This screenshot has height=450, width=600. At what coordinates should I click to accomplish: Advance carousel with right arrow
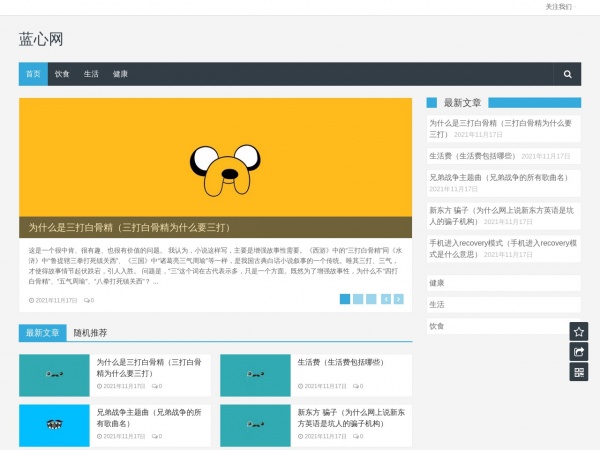[400, 299]
